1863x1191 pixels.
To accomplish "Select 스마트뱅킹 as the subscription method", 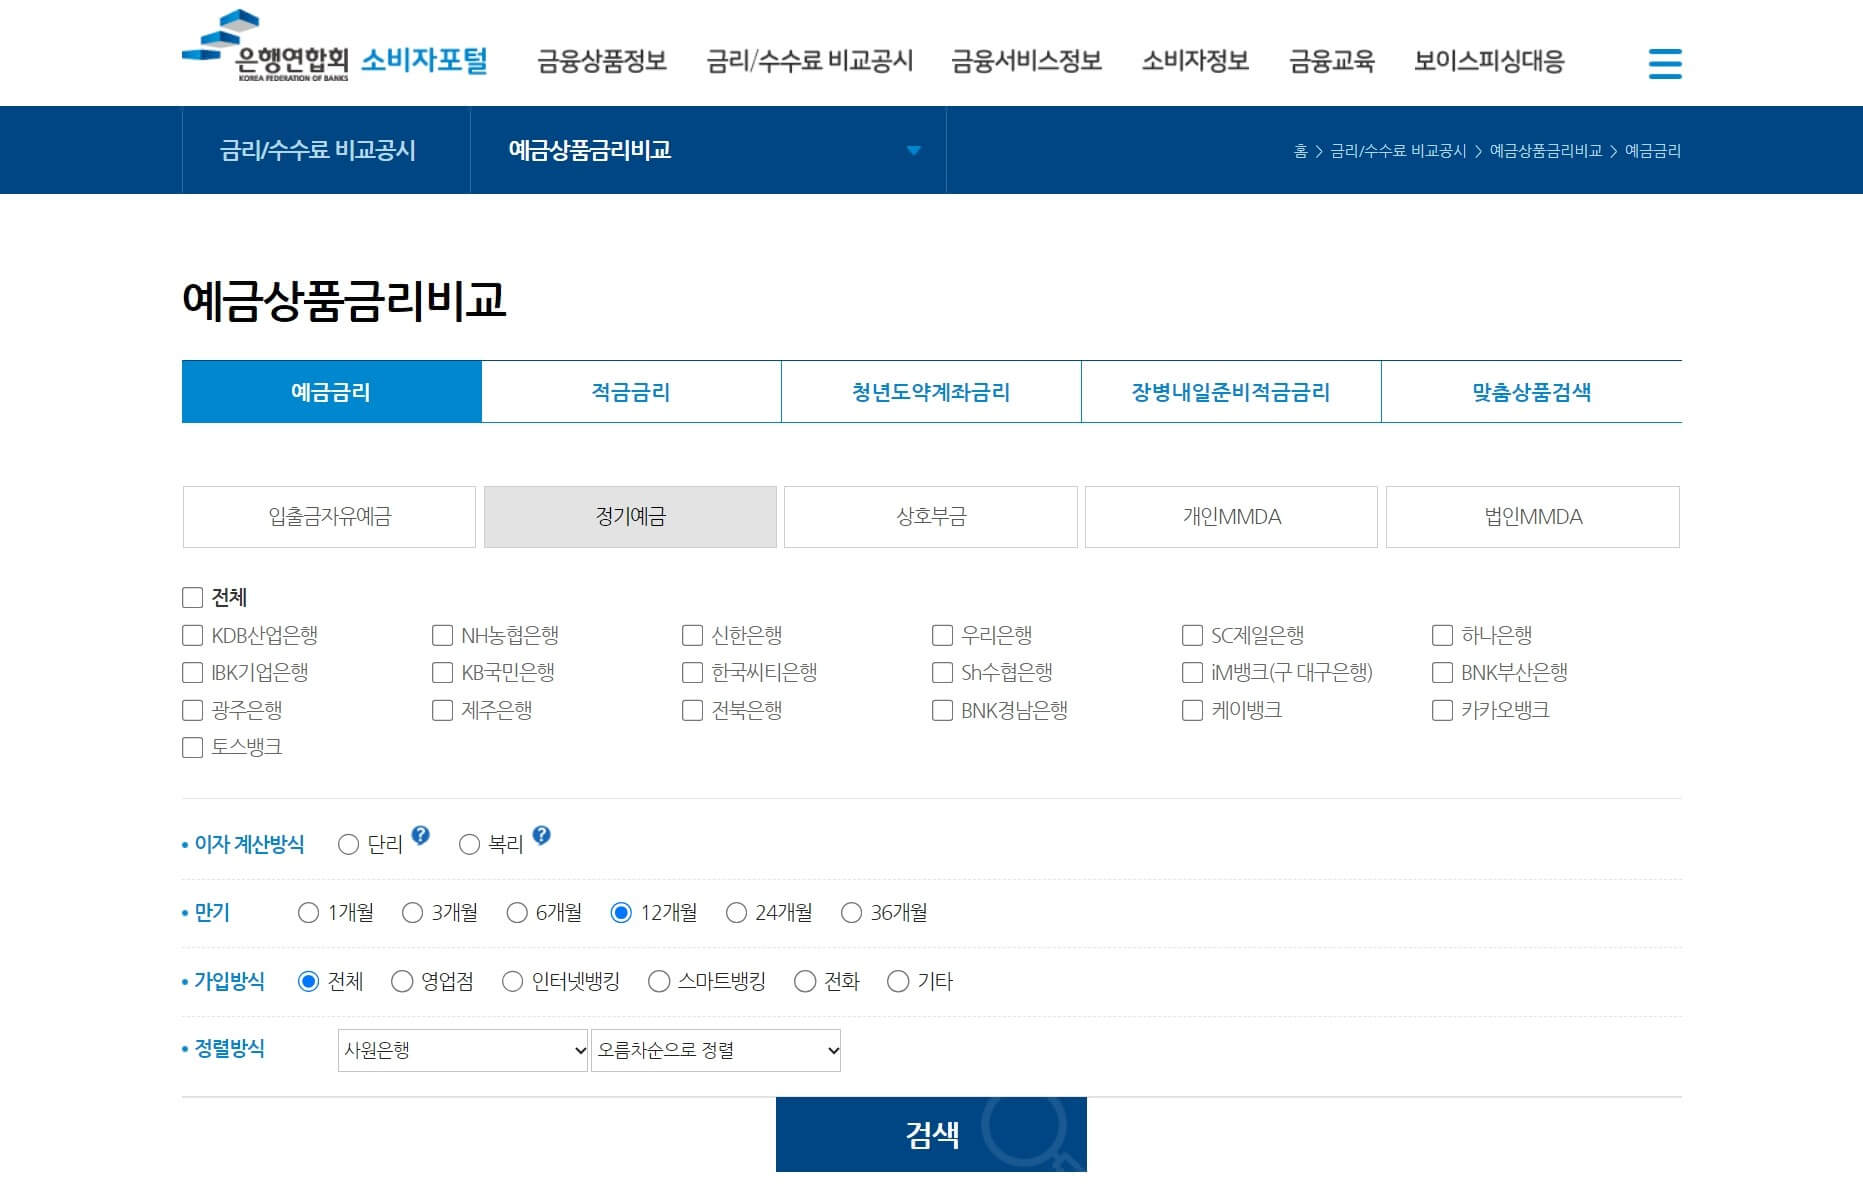I will click(657, 981).
